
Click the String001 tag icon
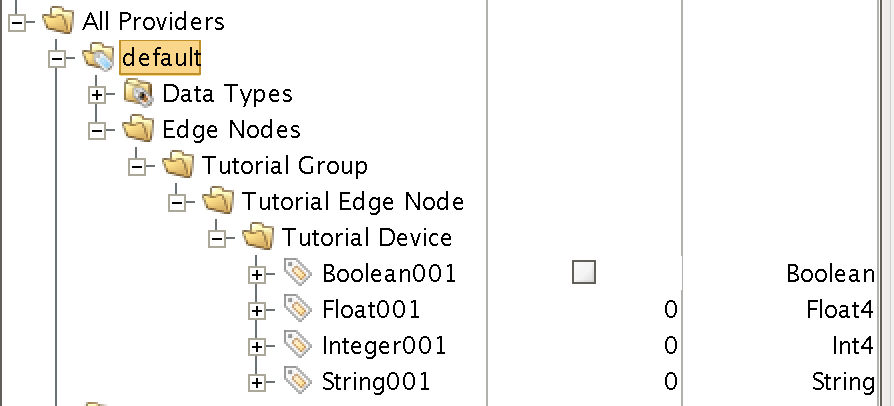298,381
